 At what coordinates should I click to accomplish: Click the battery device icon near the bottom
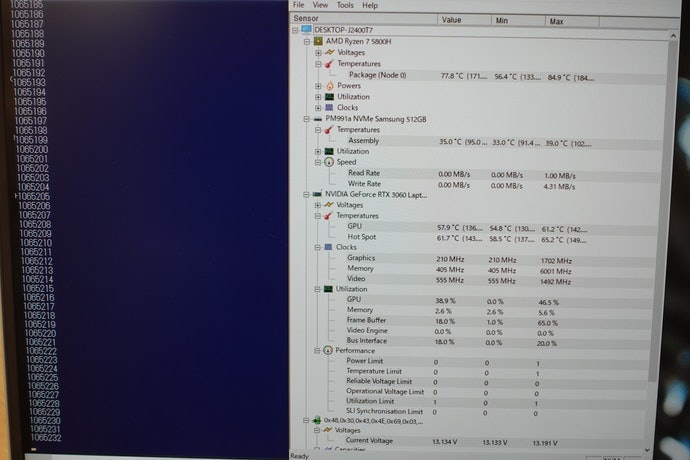pos(317,421)
